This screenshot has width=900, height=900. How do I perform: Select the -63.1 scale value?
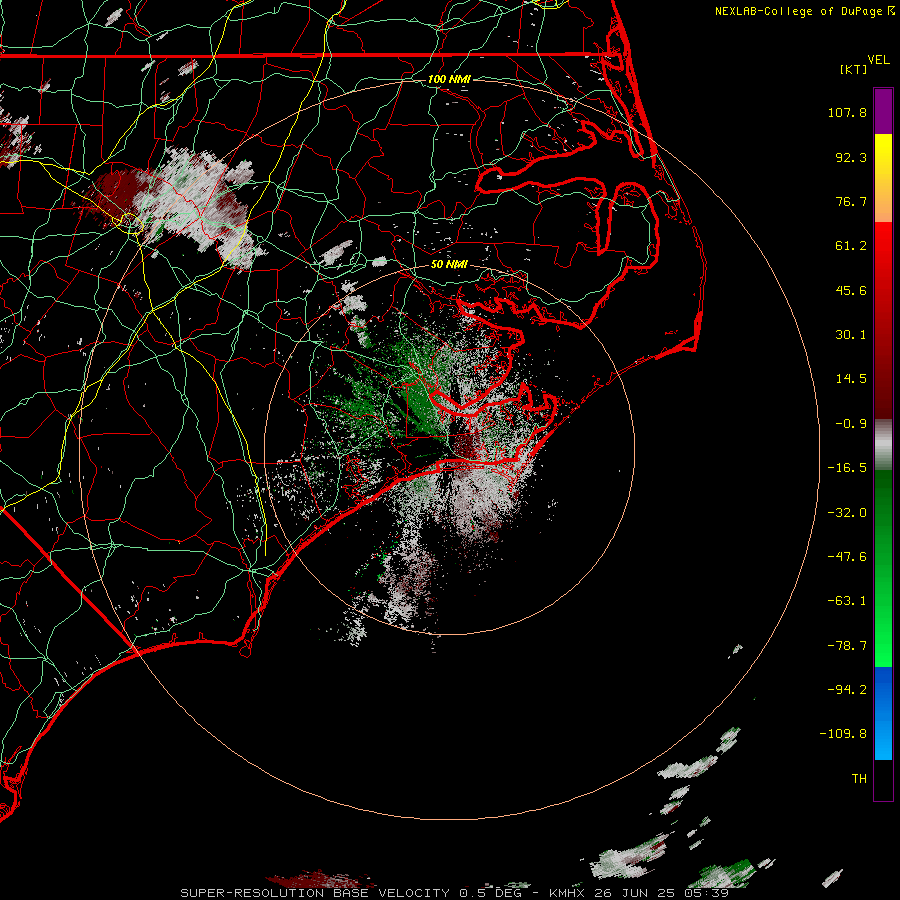click(847, 601)
